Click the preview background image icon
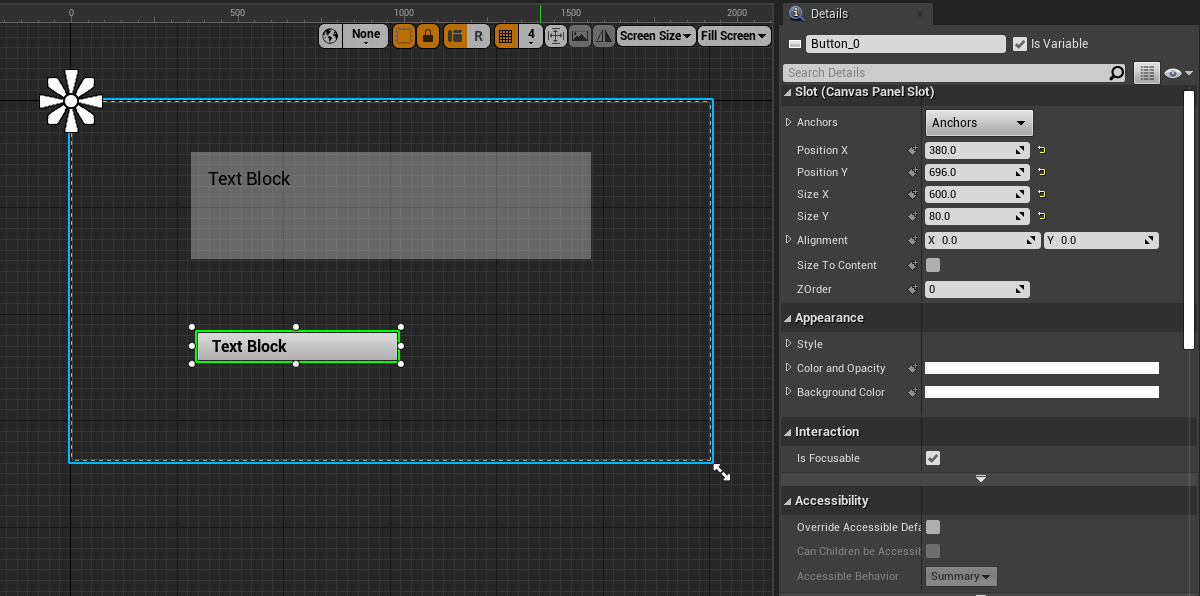 pos(580,36)
